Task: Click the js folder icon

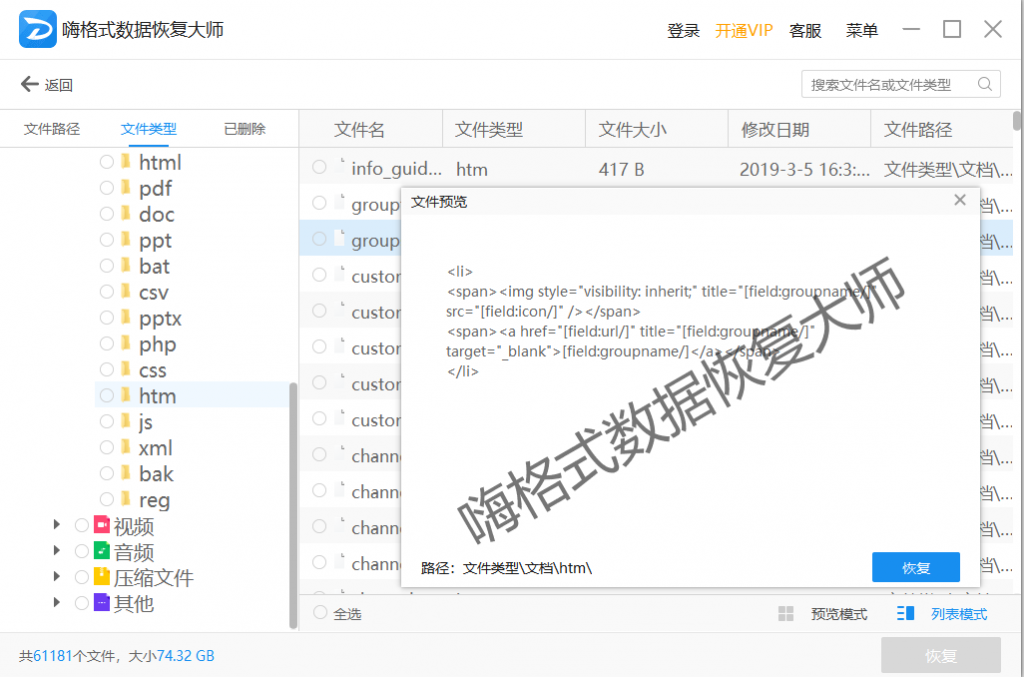Action: pos(126,421)
